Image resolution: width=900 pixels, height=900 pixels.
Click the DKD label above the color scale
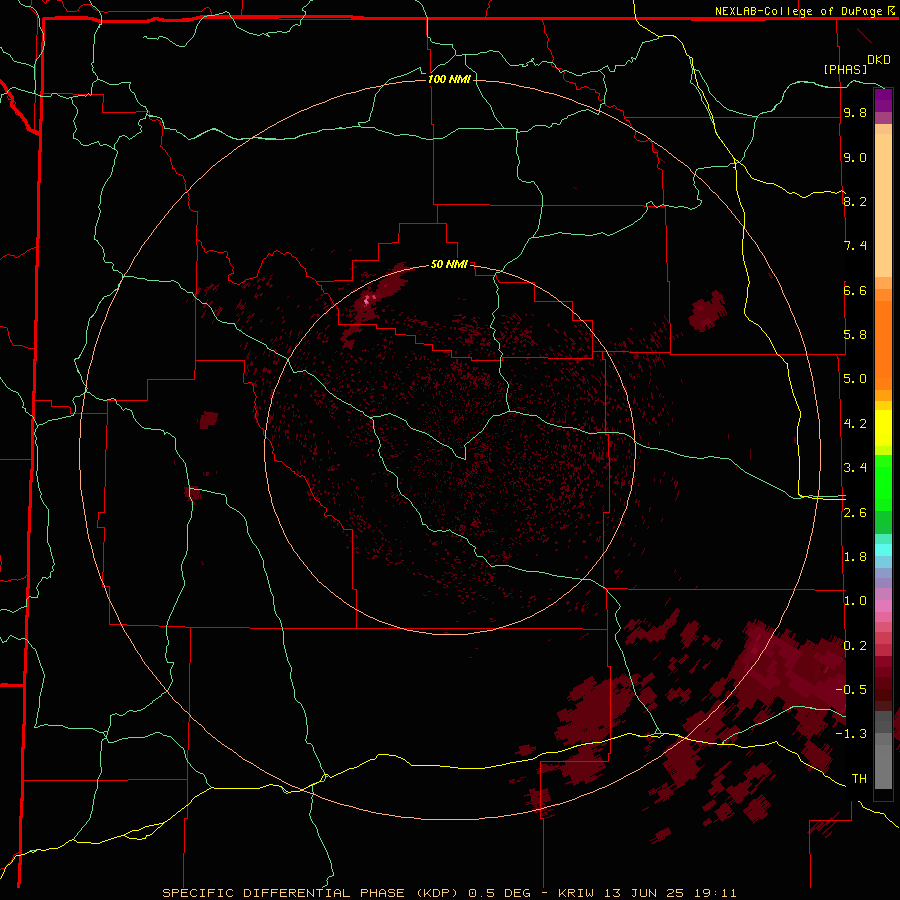click(879, 60)
